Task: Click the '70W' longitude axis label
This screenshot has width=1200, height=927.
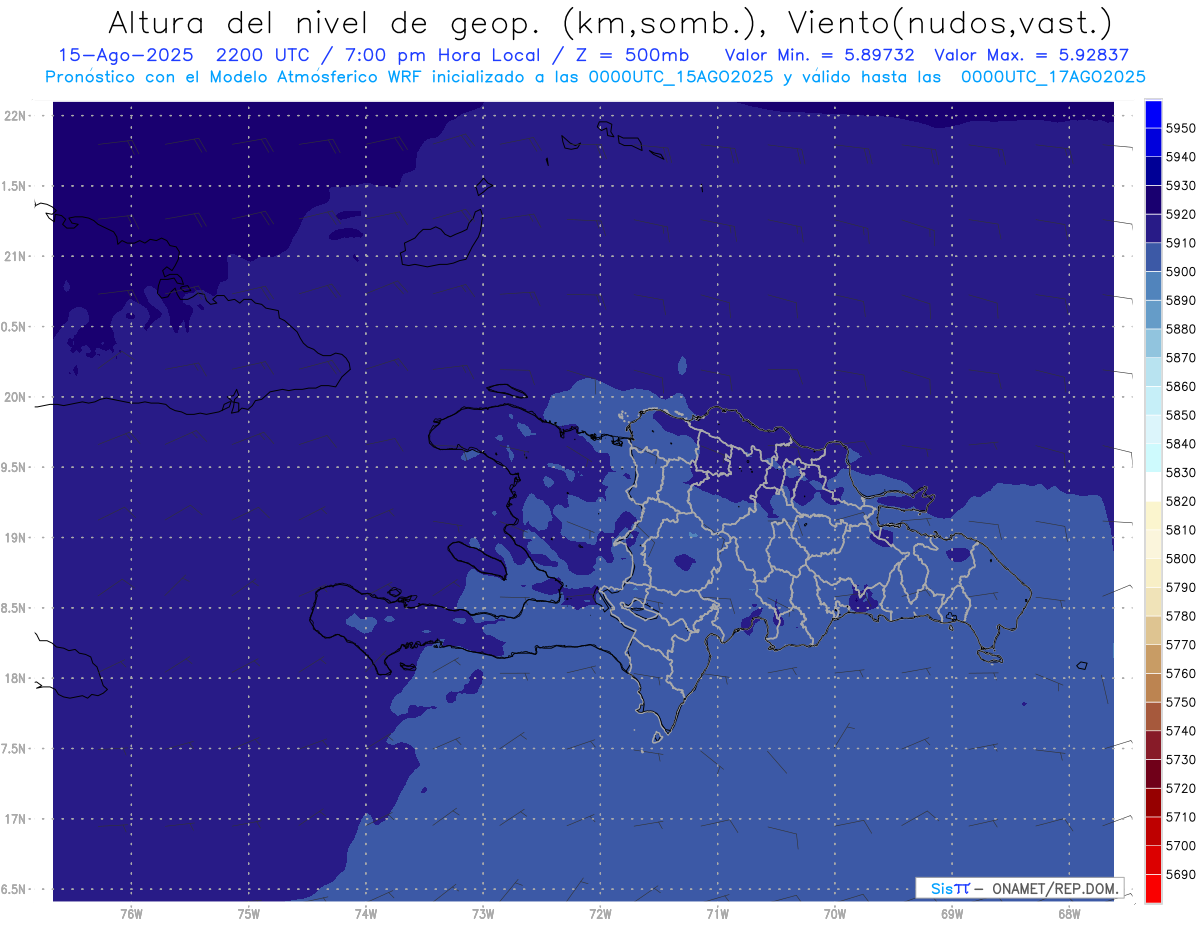Action: (x=835, y=913)
